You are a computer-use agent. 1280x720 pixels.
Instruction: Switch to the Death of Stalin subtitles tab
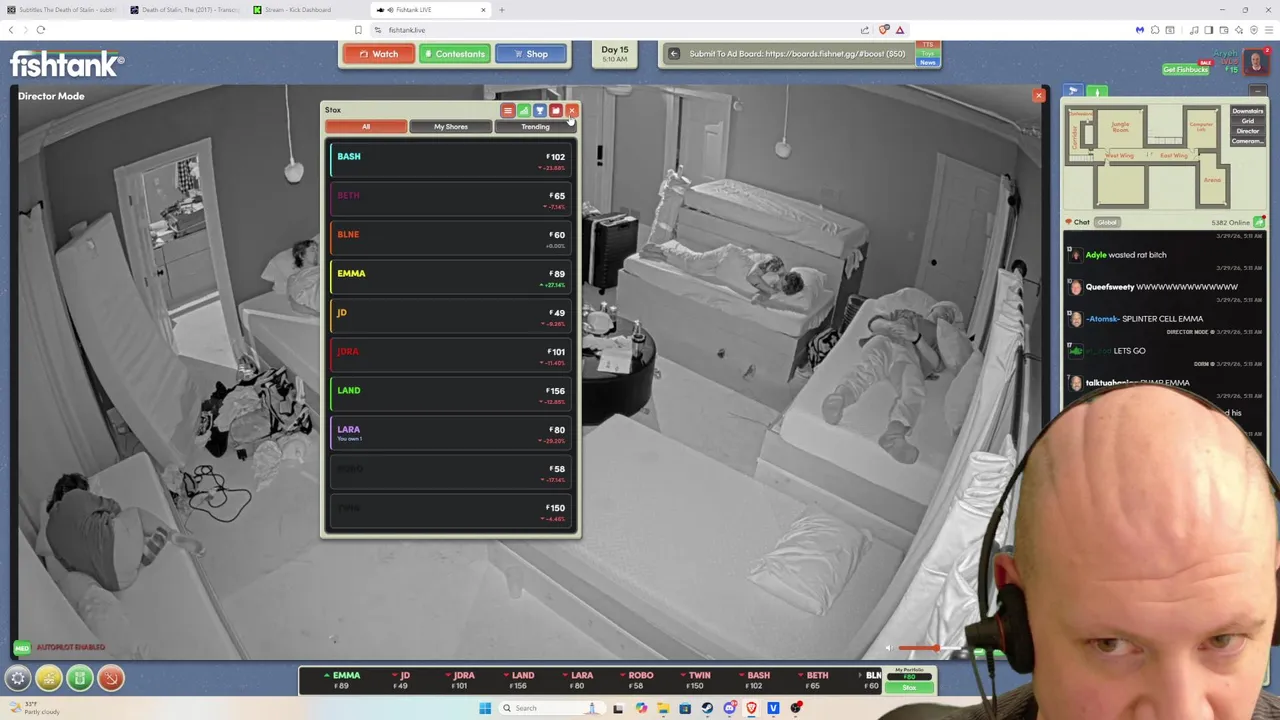click(x=62, y=10)
